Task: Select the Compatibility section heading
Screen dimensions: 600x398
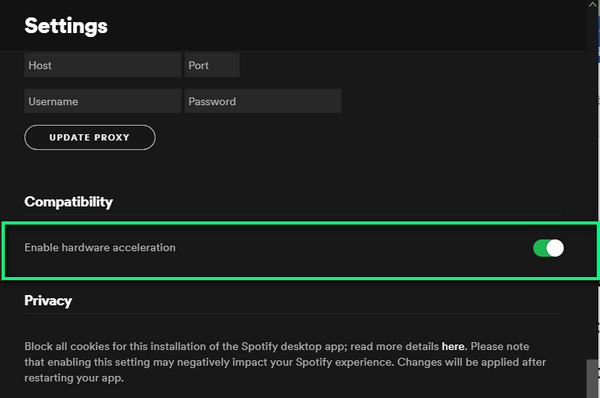Action: click(x=68, y=202)
